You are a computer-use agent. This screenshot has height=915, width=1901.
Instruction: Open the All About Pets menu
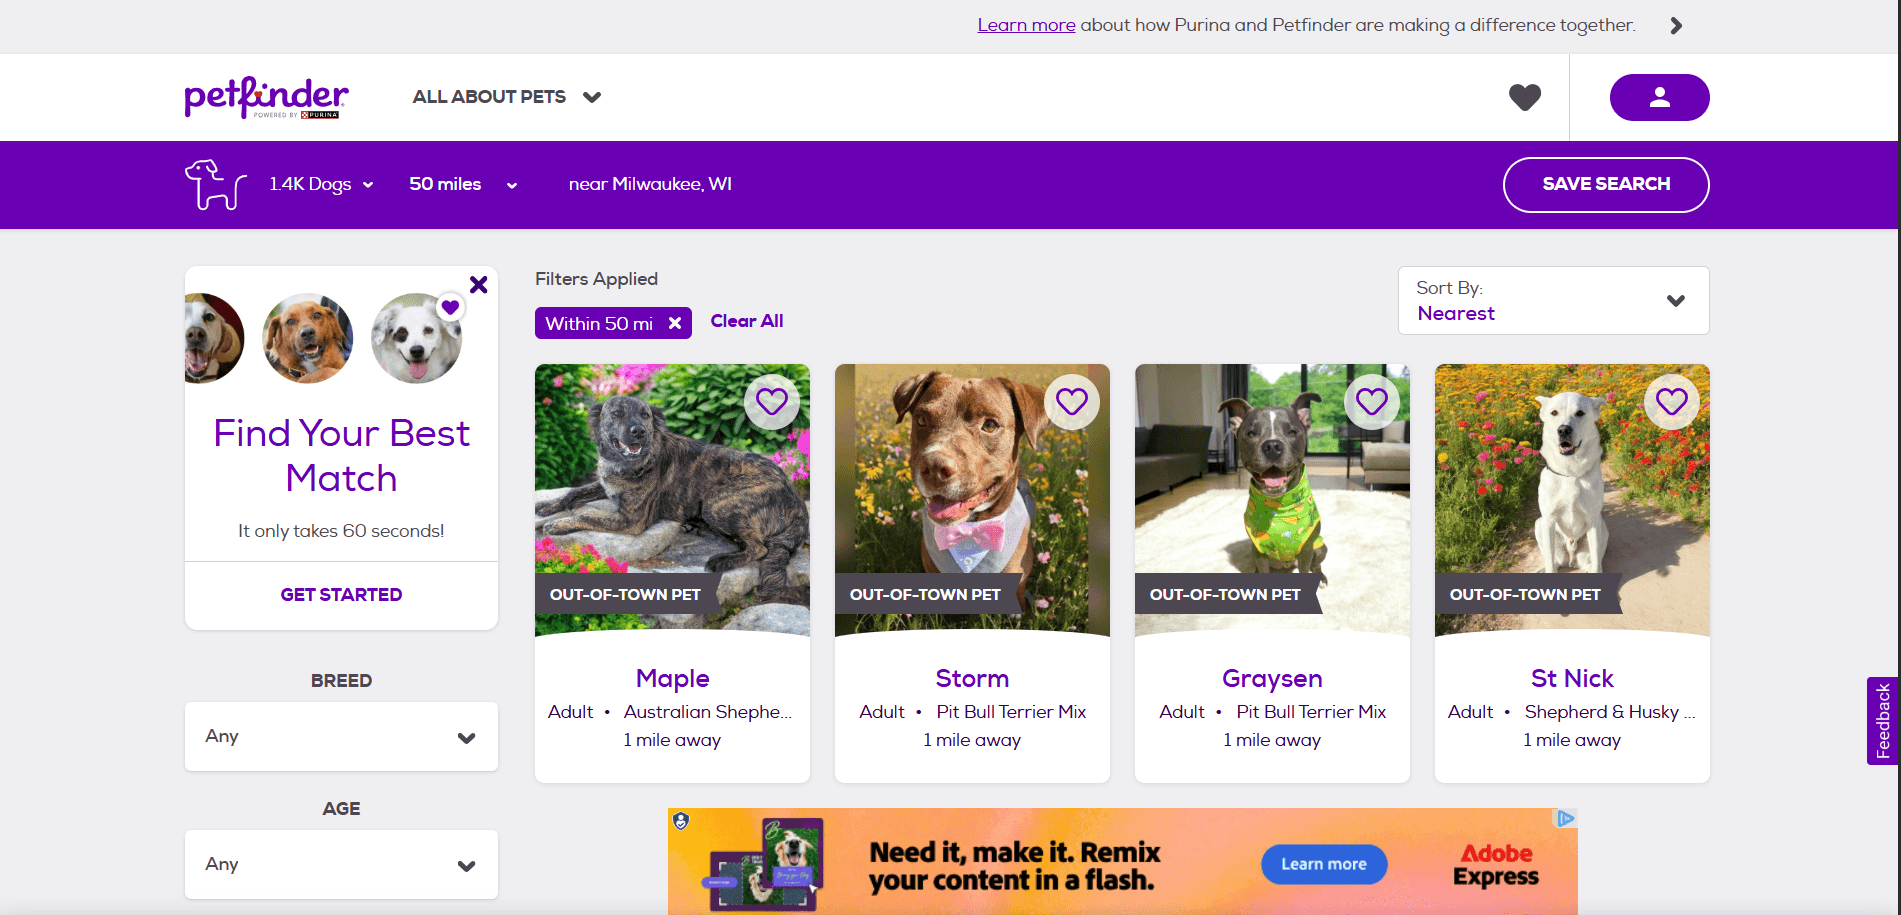pyautogui.click(x=506, y=97)
